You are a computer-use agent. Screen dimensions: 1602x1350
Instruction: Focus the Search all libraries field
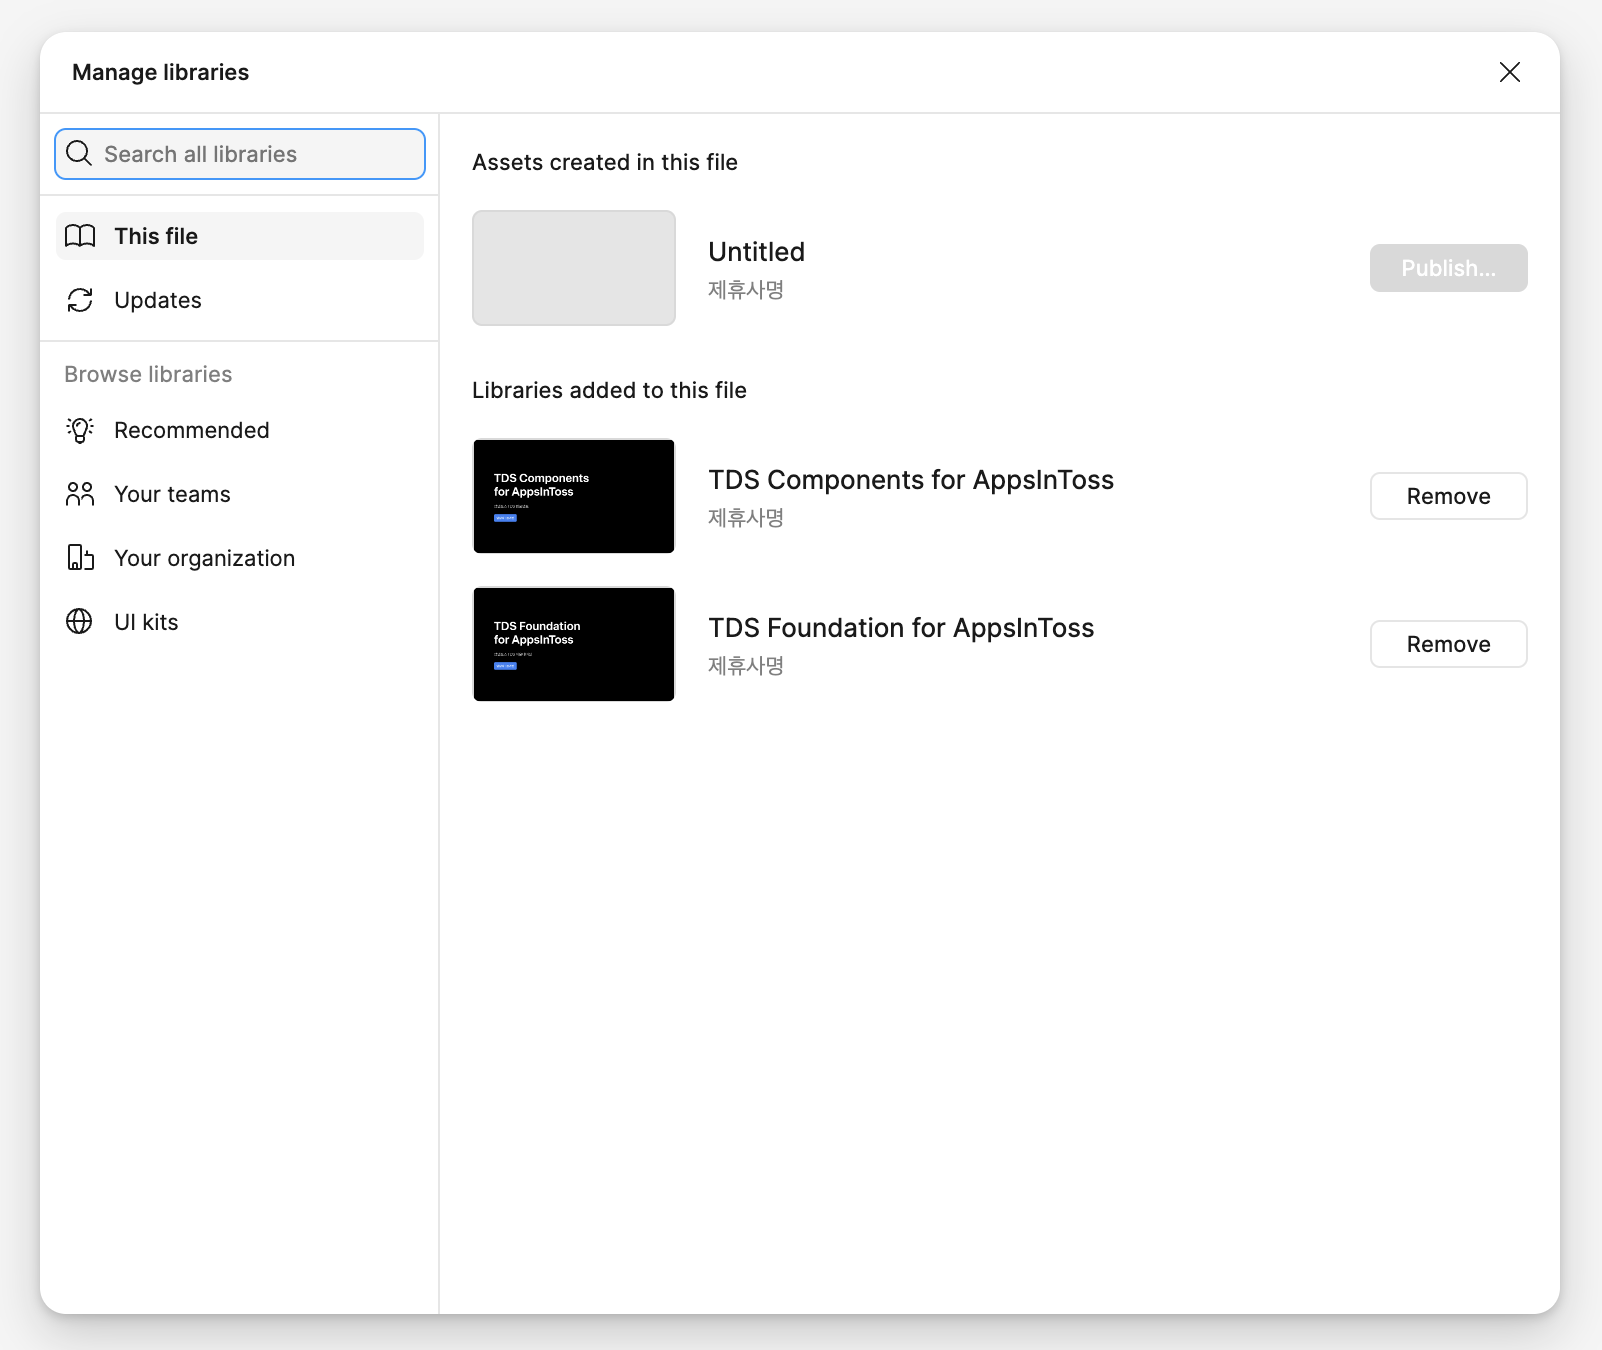coord(240,154)
